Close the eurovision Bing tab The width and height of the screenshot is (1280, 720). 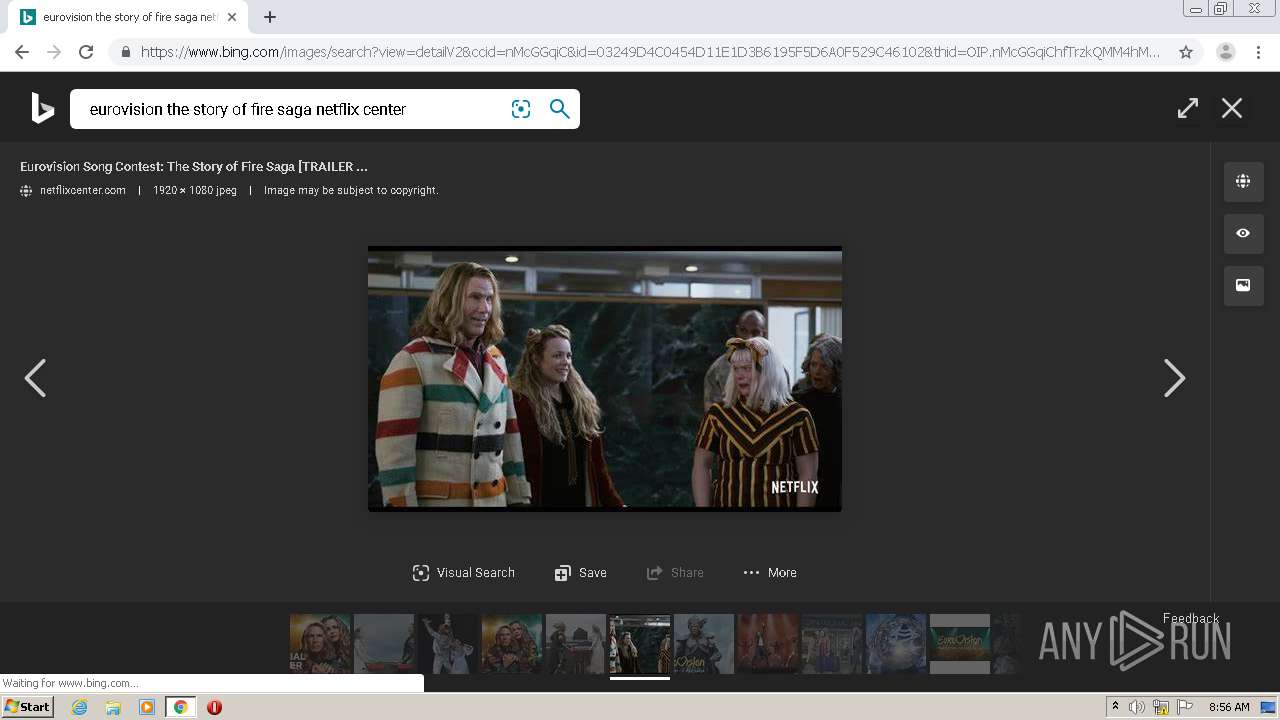coord(232,17)
